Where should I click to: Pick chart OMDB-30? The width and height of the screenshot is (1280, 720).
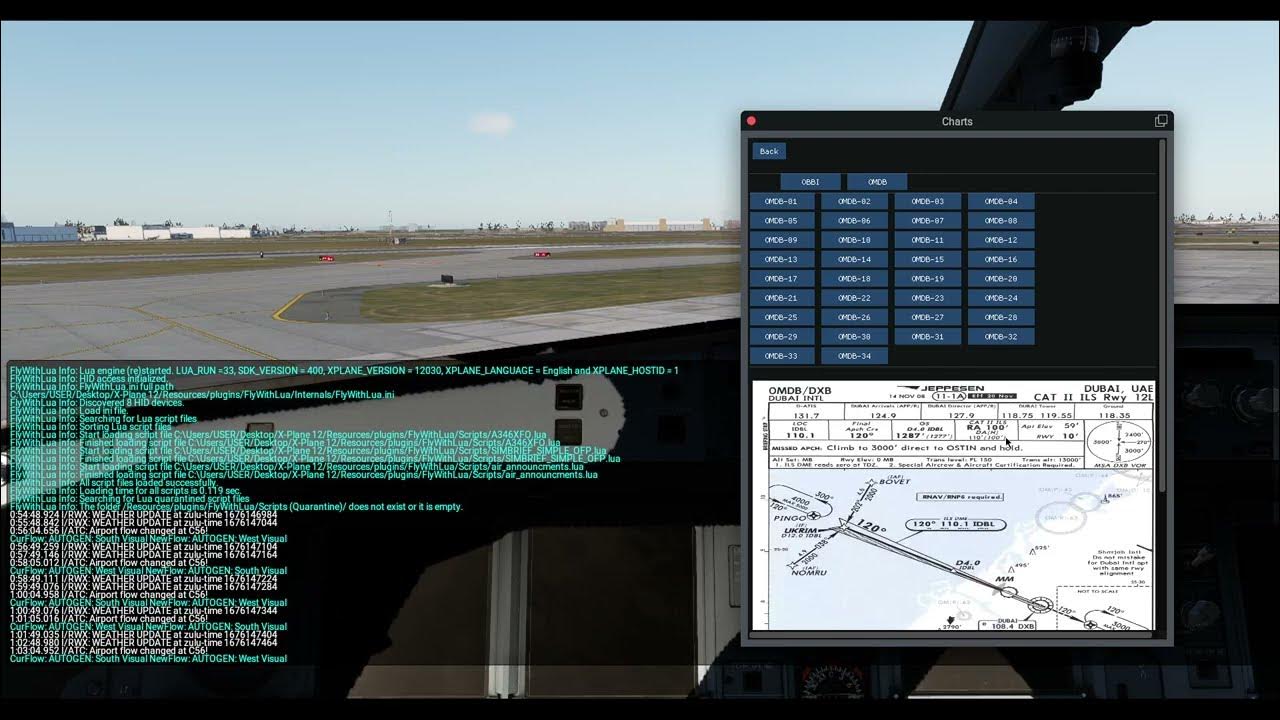point(854,337)
